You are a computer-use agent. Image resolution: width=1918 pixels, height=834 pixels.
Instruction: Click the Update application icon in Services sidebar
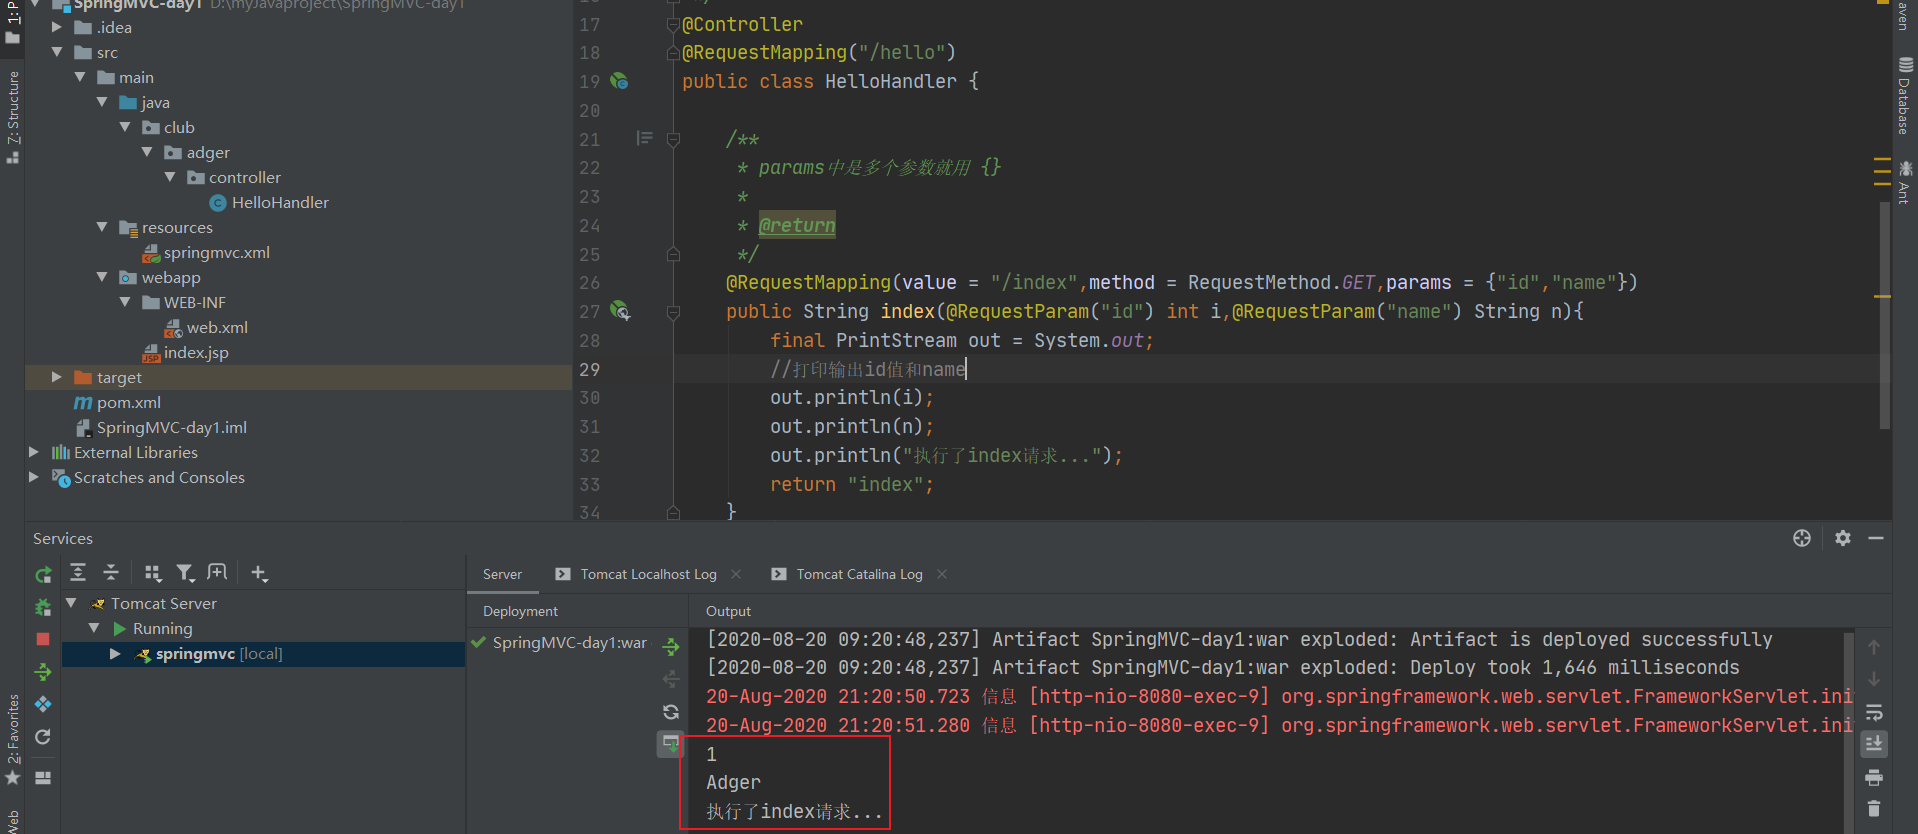tap(43, 704)
